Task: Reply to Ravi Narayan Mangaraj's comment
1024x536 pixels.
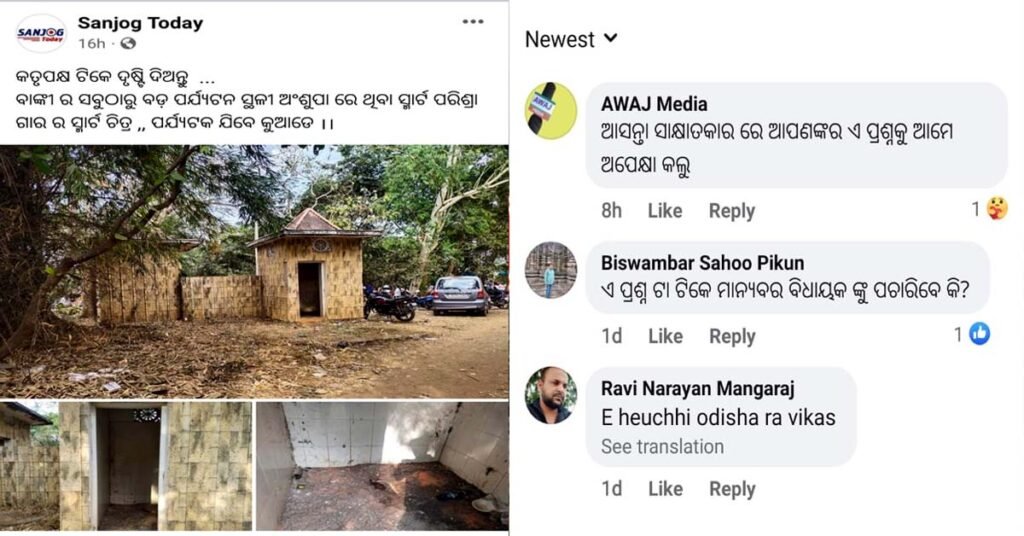Action: 732,489
